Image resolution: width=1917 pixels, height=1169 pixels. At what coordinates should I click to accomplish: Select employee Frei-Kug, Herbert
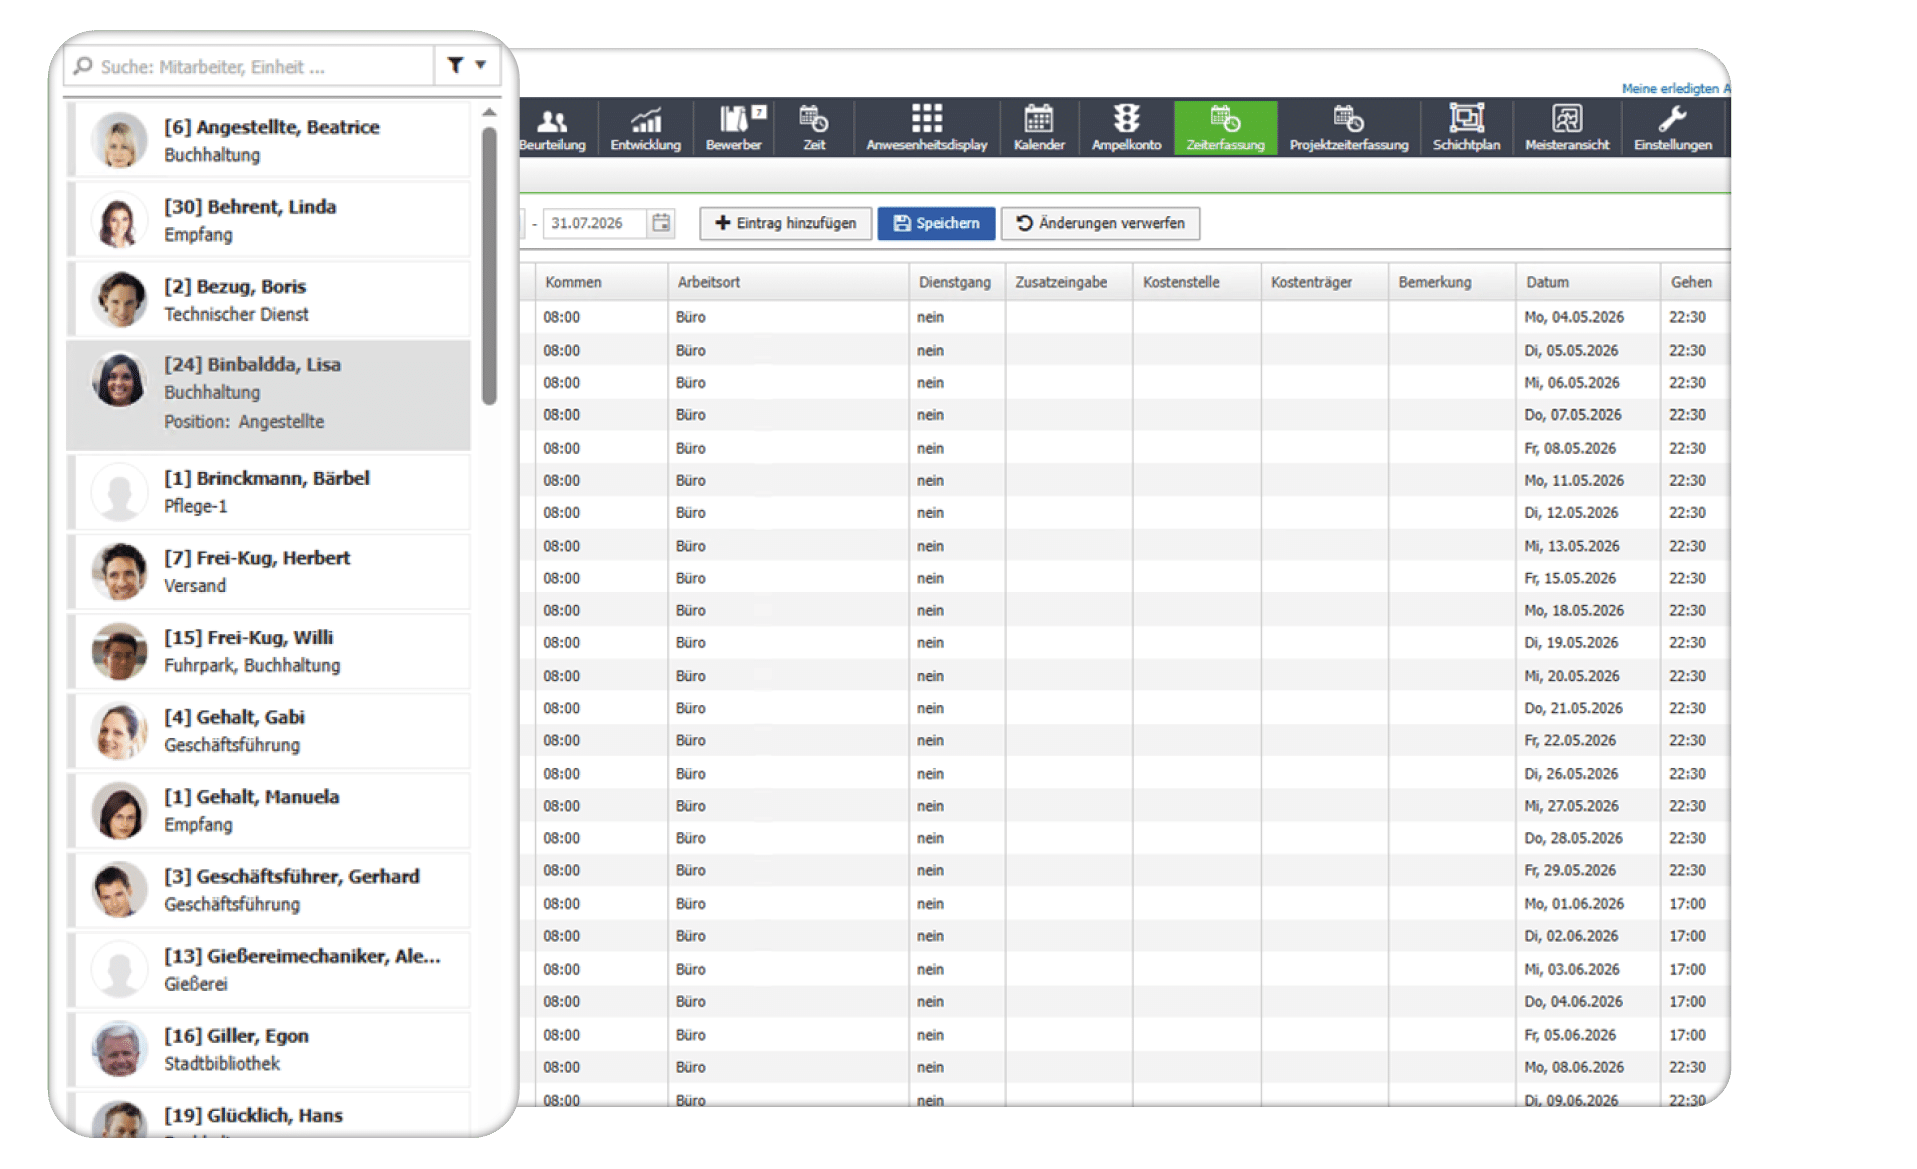269,571
